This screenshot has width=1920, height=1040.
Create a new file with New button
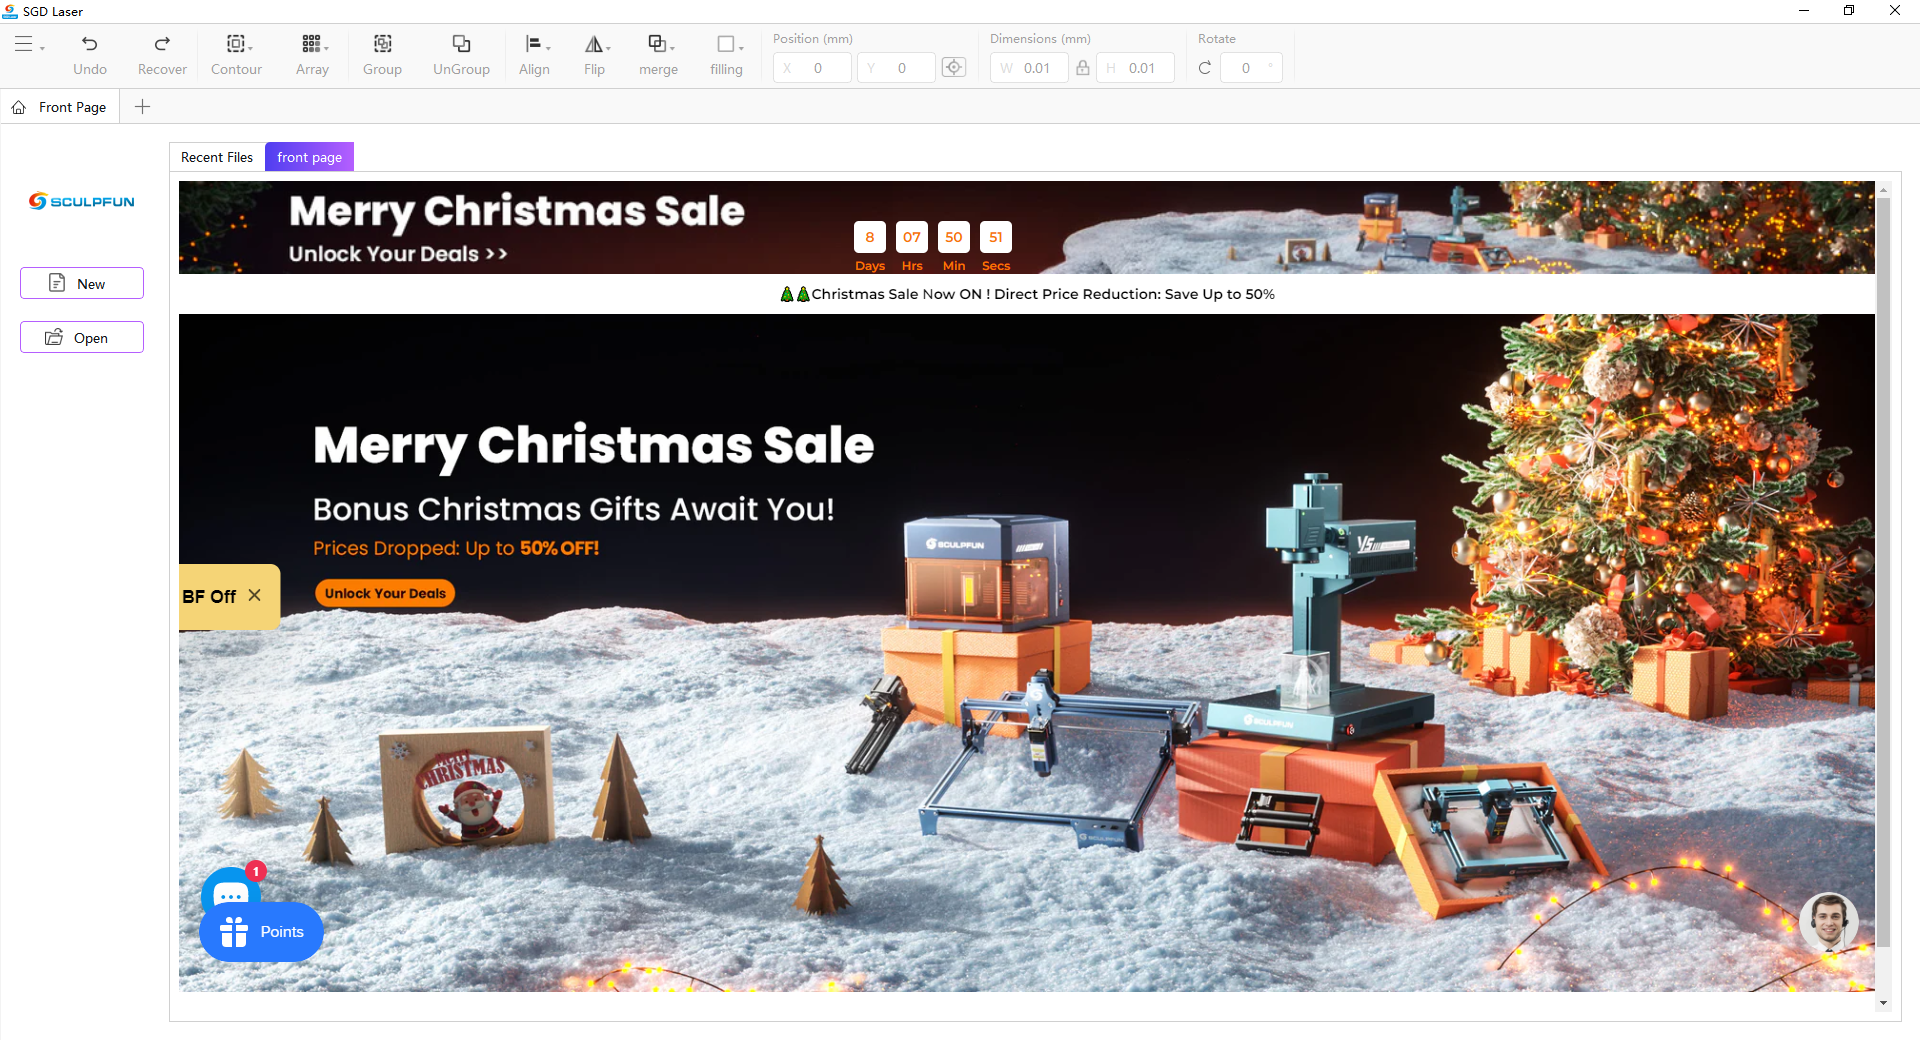tap(82, 283)
